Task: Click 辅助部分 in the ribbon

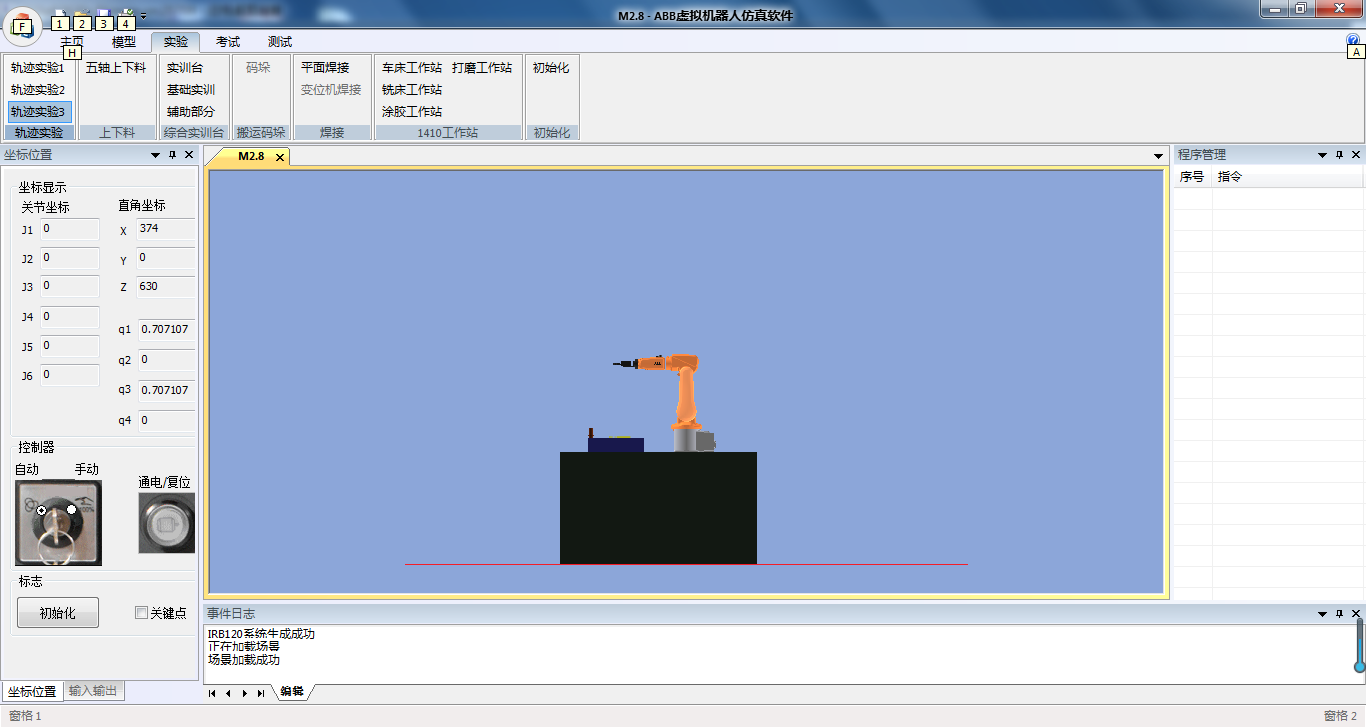Action: tap(191, 112)
